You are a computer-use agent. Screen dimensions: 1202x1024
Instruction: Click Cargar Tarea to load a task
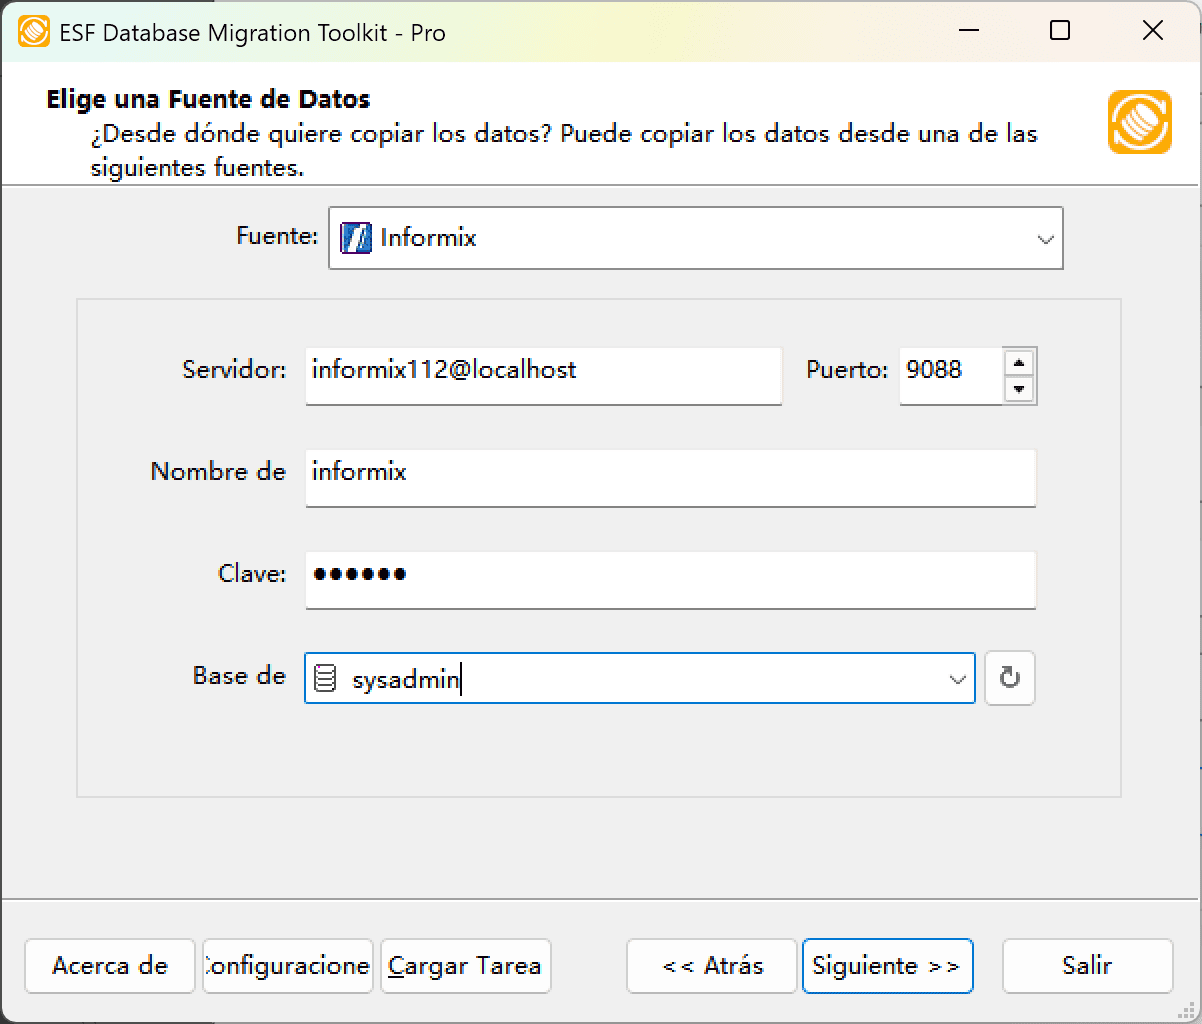pos(465,966)
